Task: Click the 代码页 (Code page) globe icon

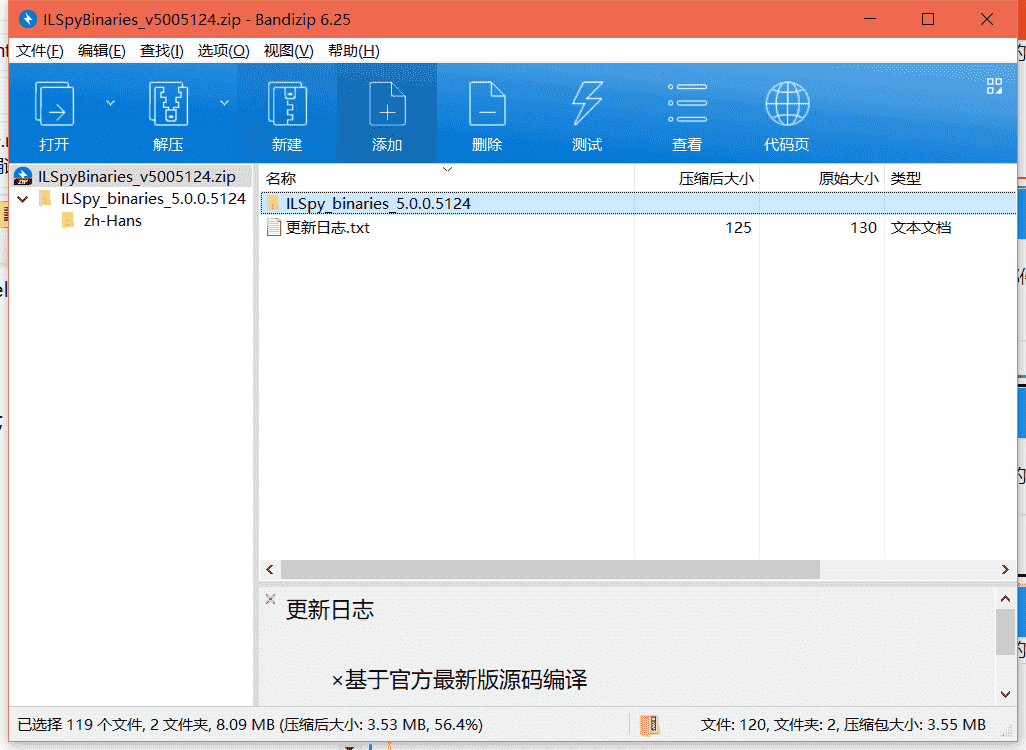Action: [x=787, y=103]
